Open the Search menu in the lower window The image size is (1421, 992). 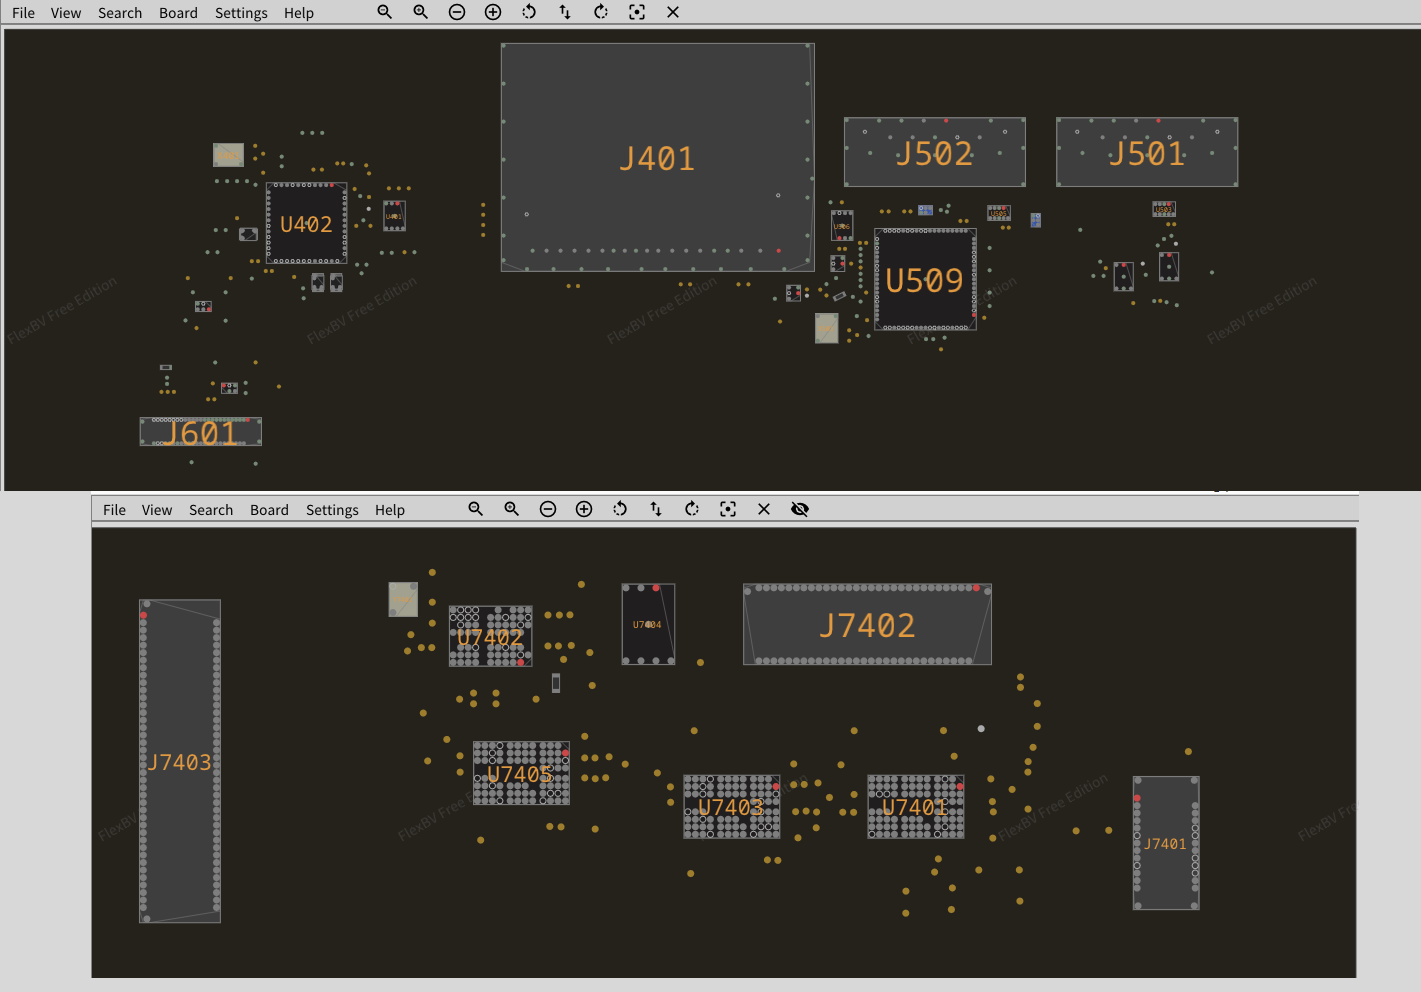pyautogui.click(x=211, y=510)
